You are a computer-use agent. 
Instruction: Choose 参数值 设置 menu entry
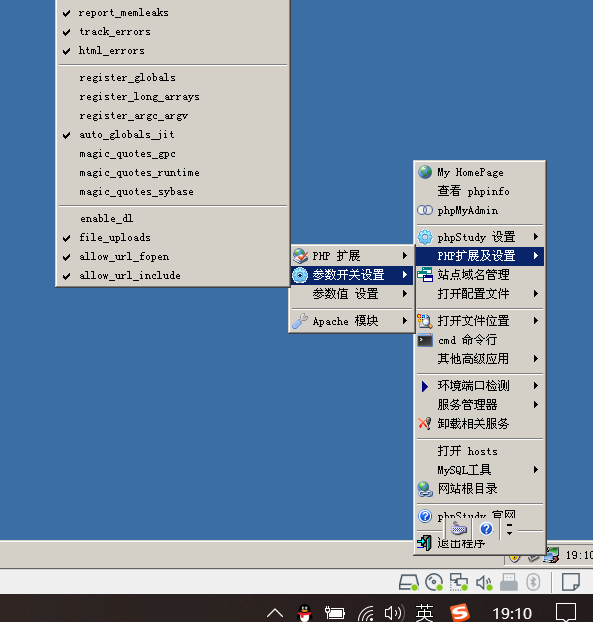(352, 294)
